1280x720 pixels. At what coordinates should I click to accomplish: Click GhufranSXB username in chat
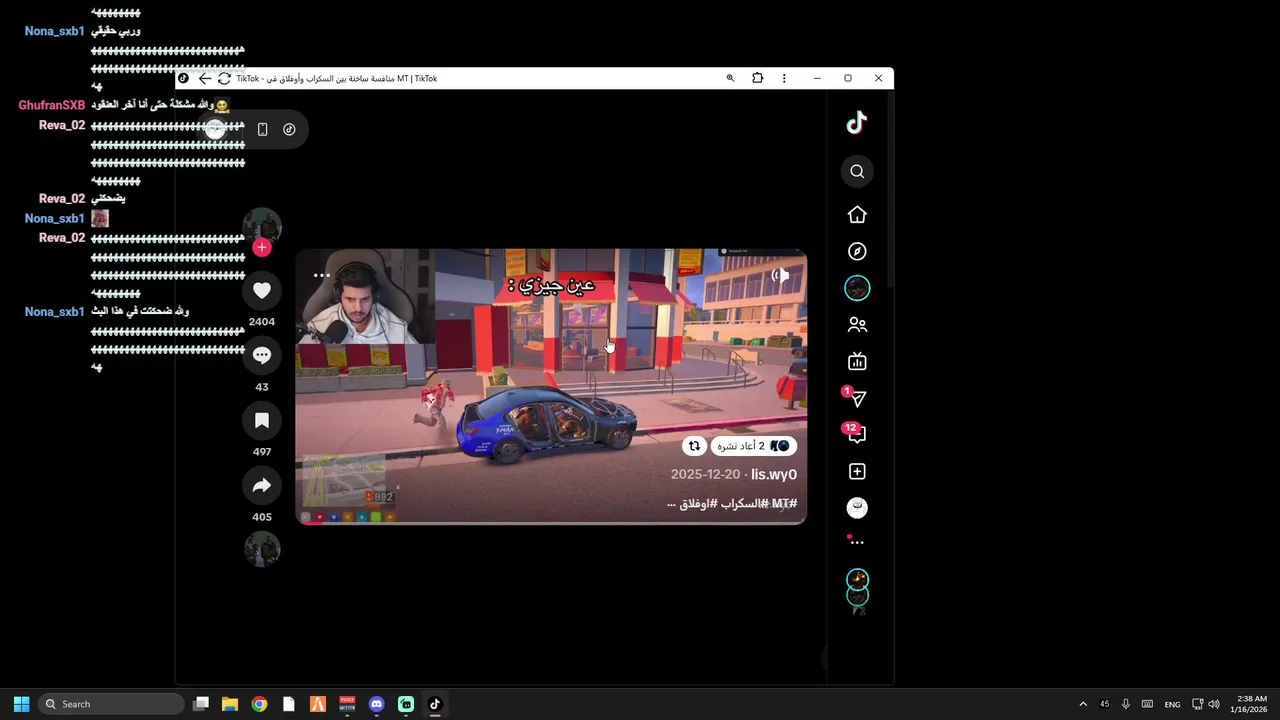[51, 105]
